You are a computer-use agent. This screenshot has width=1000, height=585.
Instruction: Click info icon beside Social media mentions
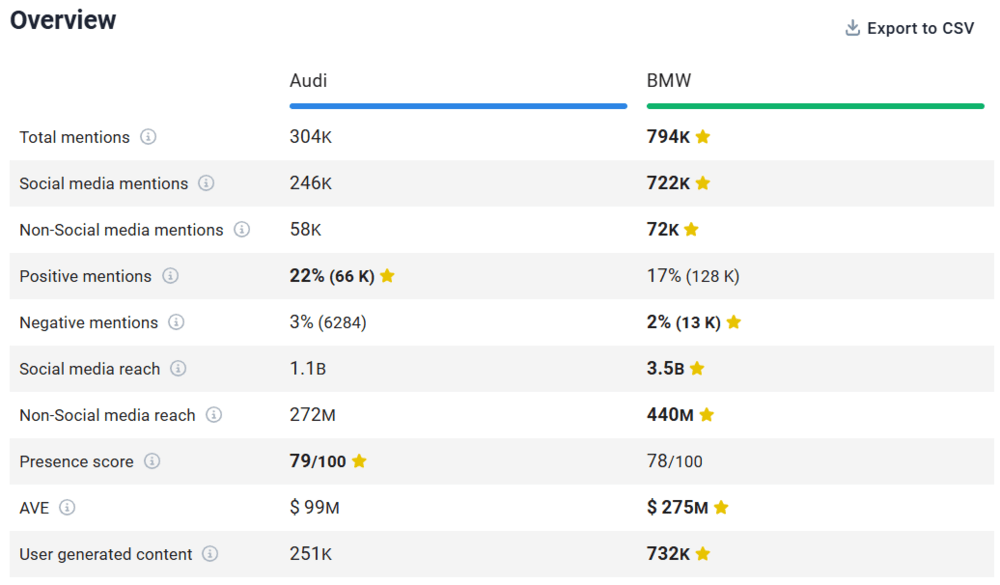coord(206,183)
